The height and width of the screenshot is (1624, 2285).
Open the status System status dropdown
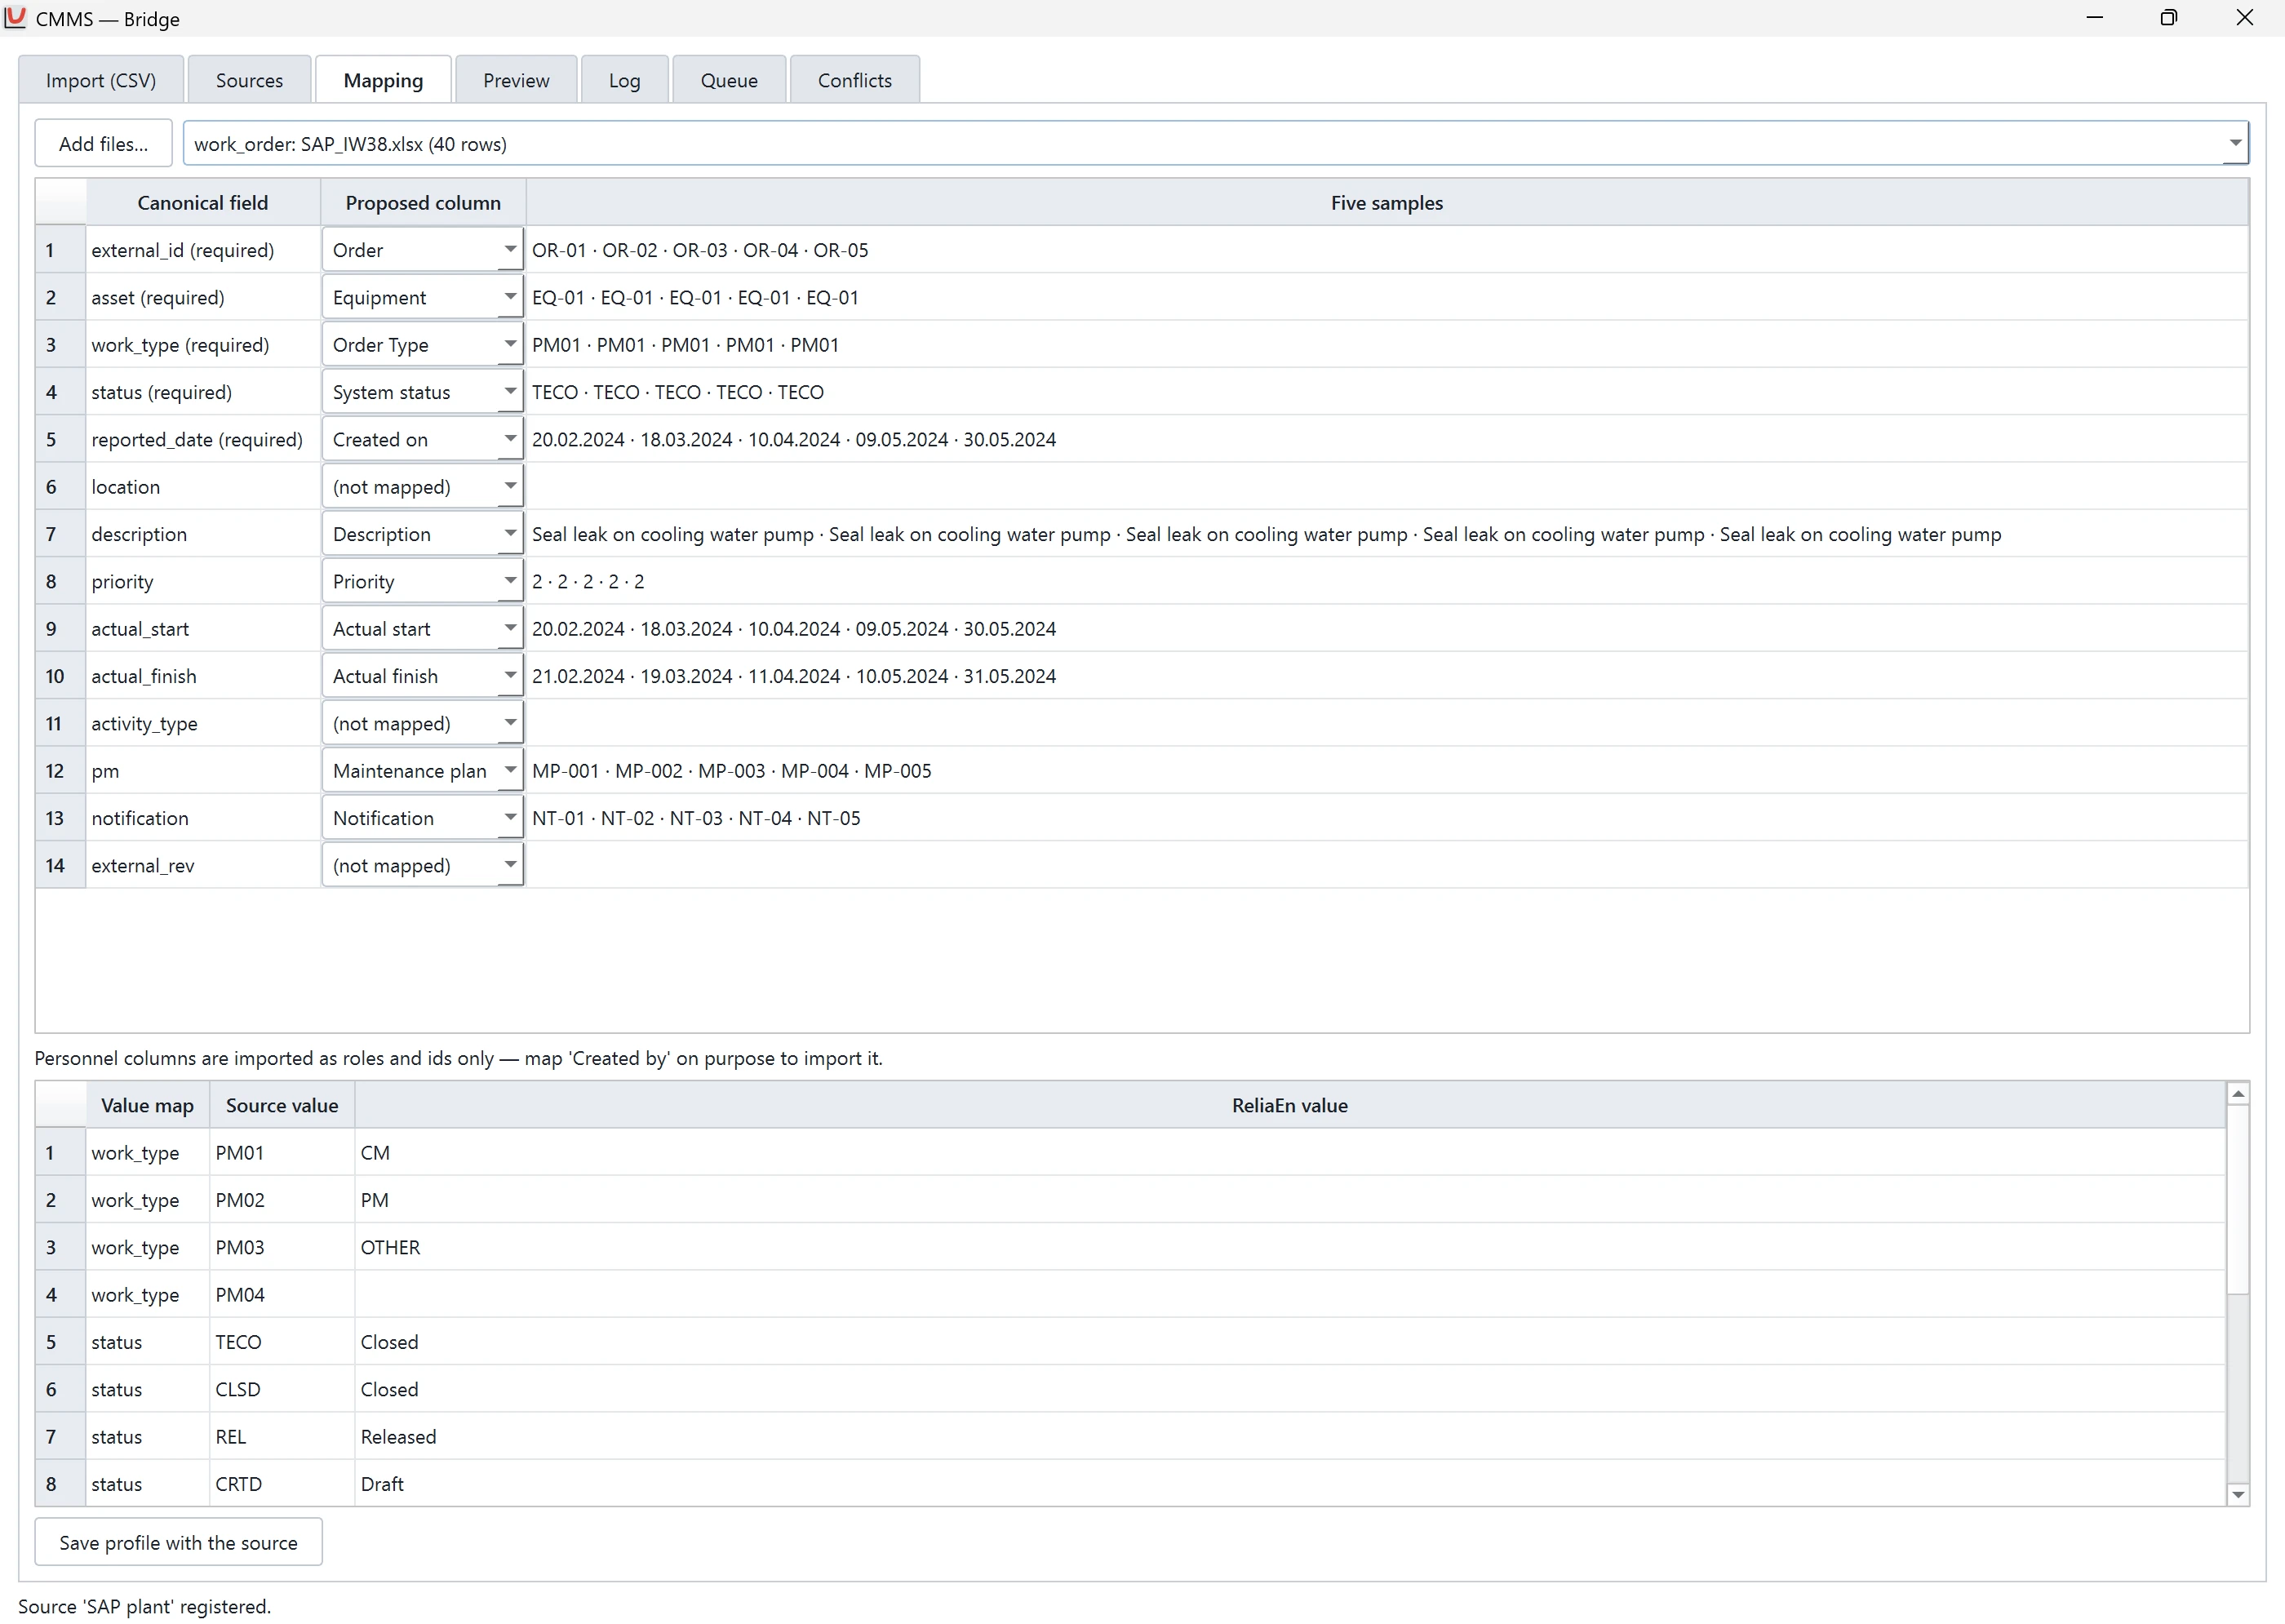click(x=422, y=392)
